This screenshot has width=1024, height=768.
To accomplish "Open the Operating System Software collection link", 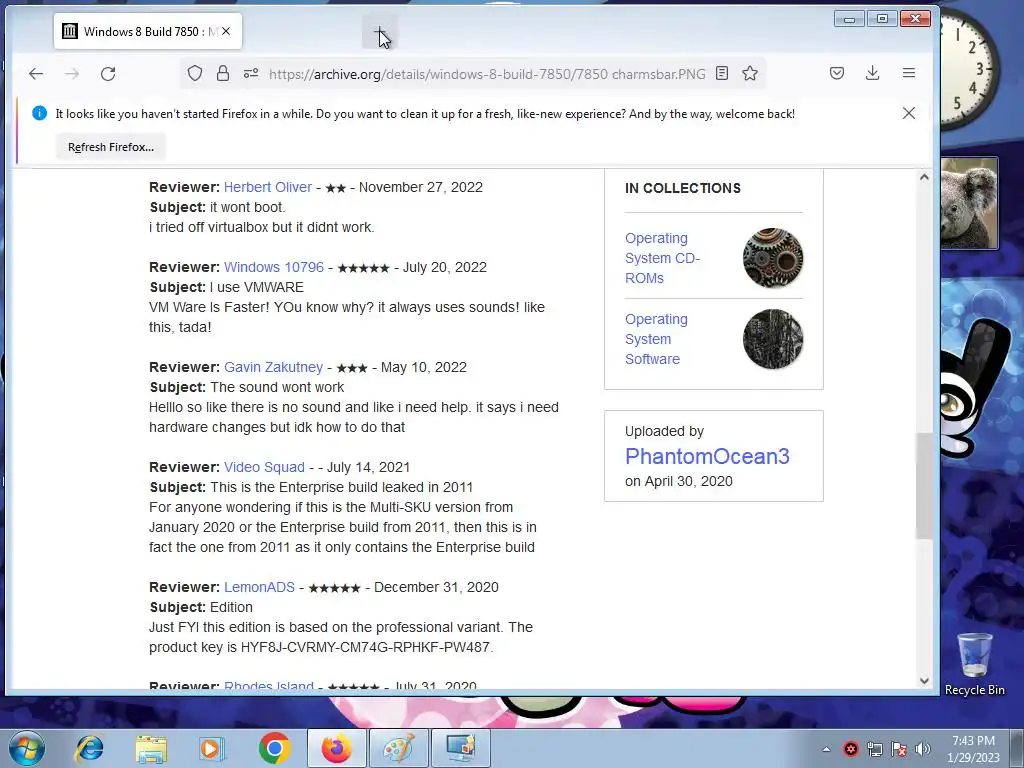I will (656, 339).
